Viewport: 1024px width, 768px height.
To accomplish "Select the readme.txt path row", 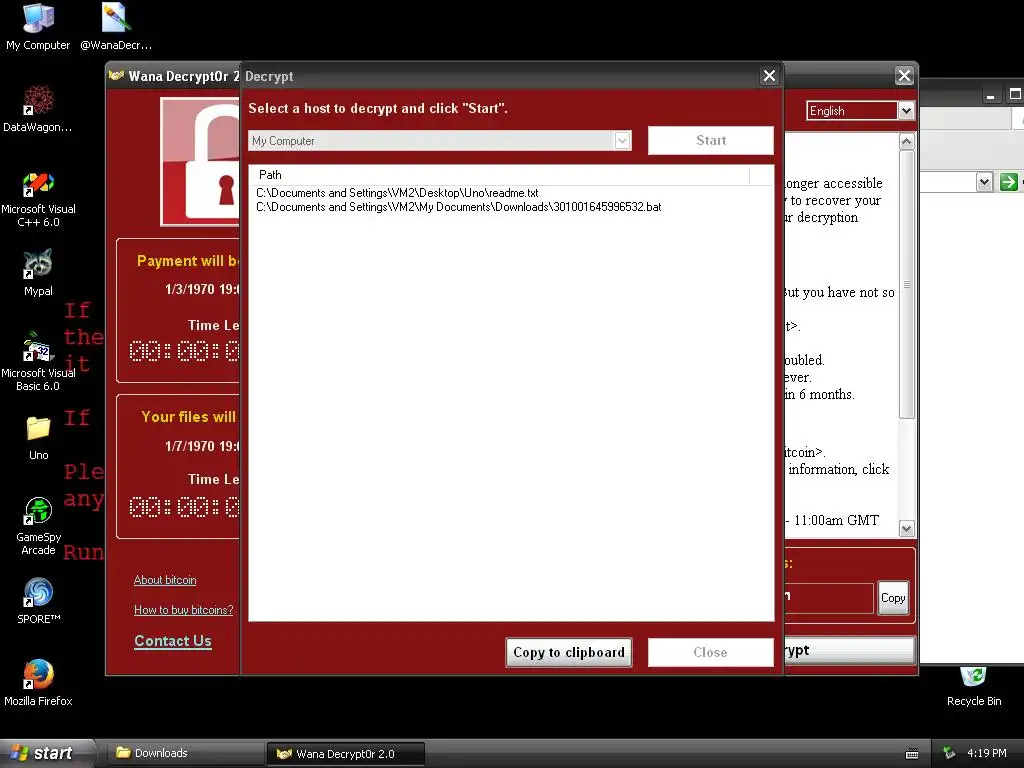I will pyautogui.click(x=397, y=193).
